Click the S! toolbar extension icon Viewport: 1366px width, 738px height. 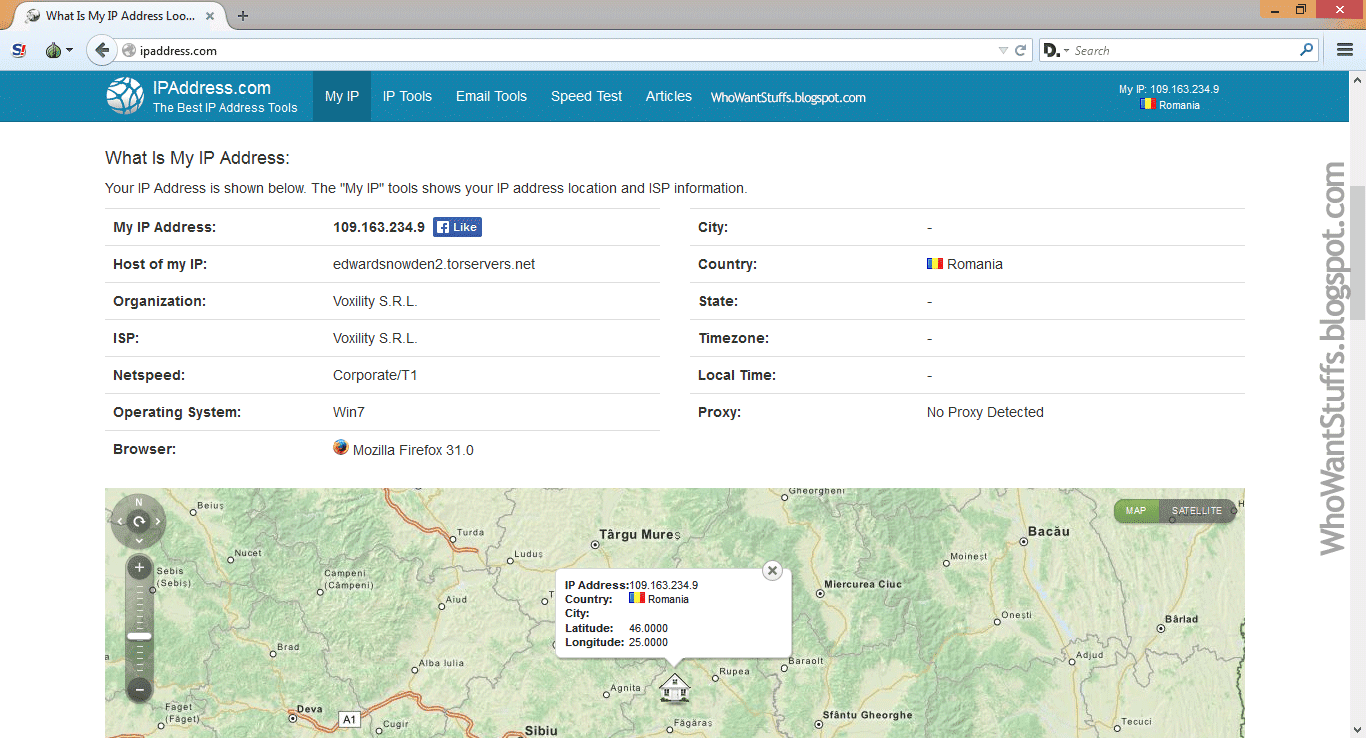pos(19,50)
